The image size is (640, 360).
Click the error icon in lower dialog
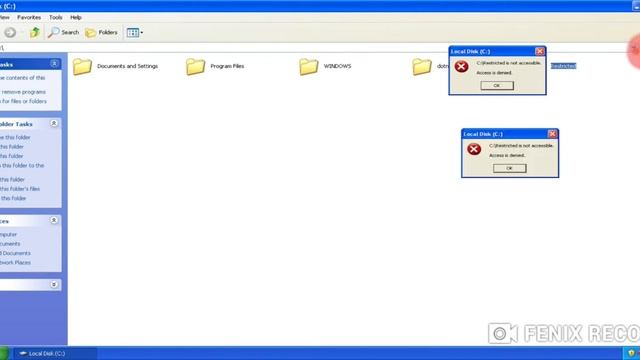[474, 149]
